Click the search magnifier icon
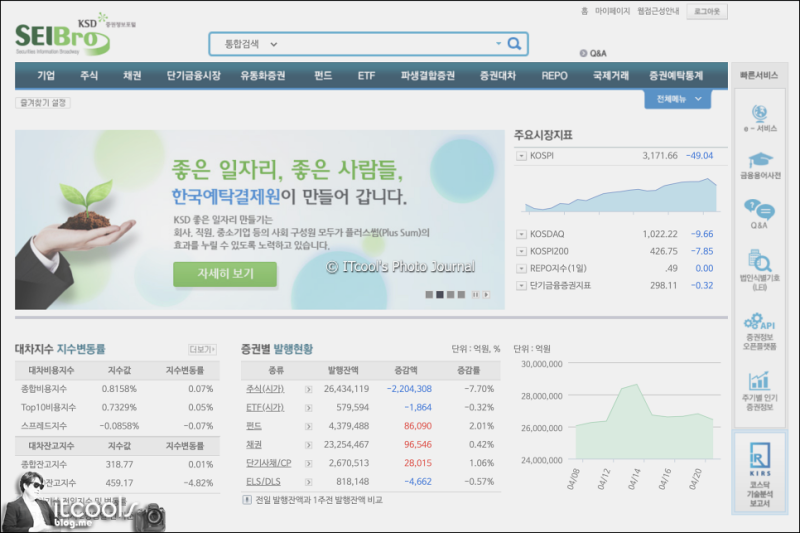The image size is (800, 533). 514,44
